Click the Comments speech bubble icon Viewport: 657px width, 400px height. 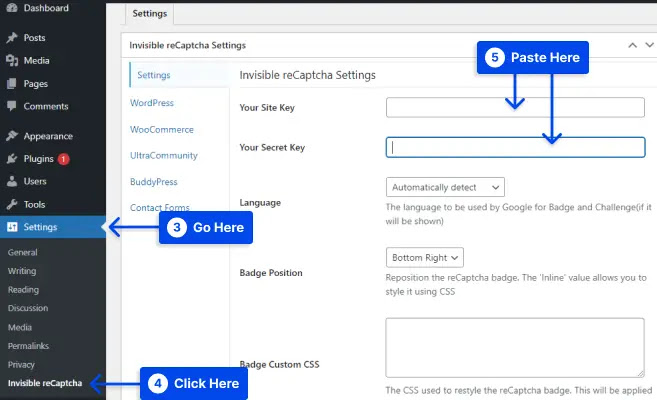pos(12,106)
